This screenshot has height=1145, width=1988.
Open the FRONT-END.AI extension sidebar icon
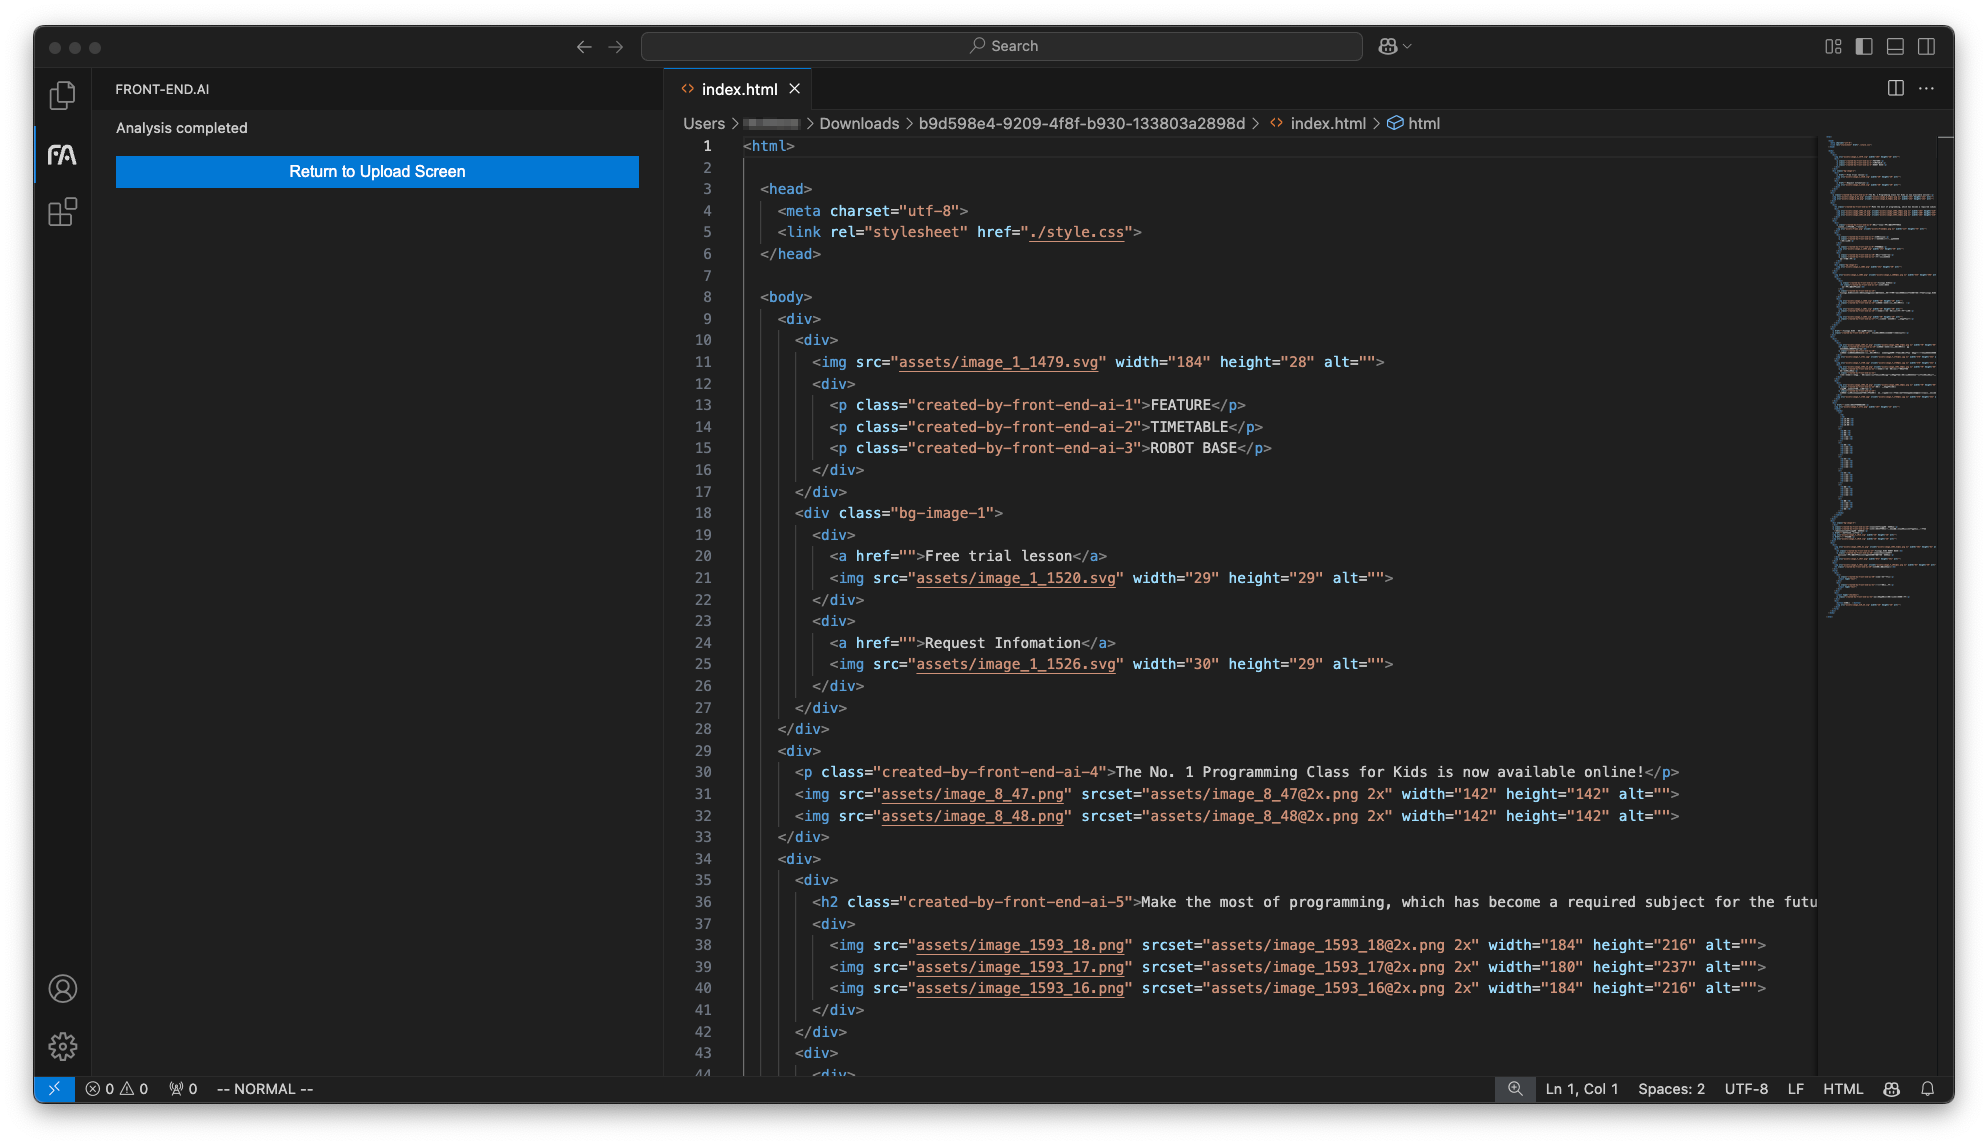62,154
